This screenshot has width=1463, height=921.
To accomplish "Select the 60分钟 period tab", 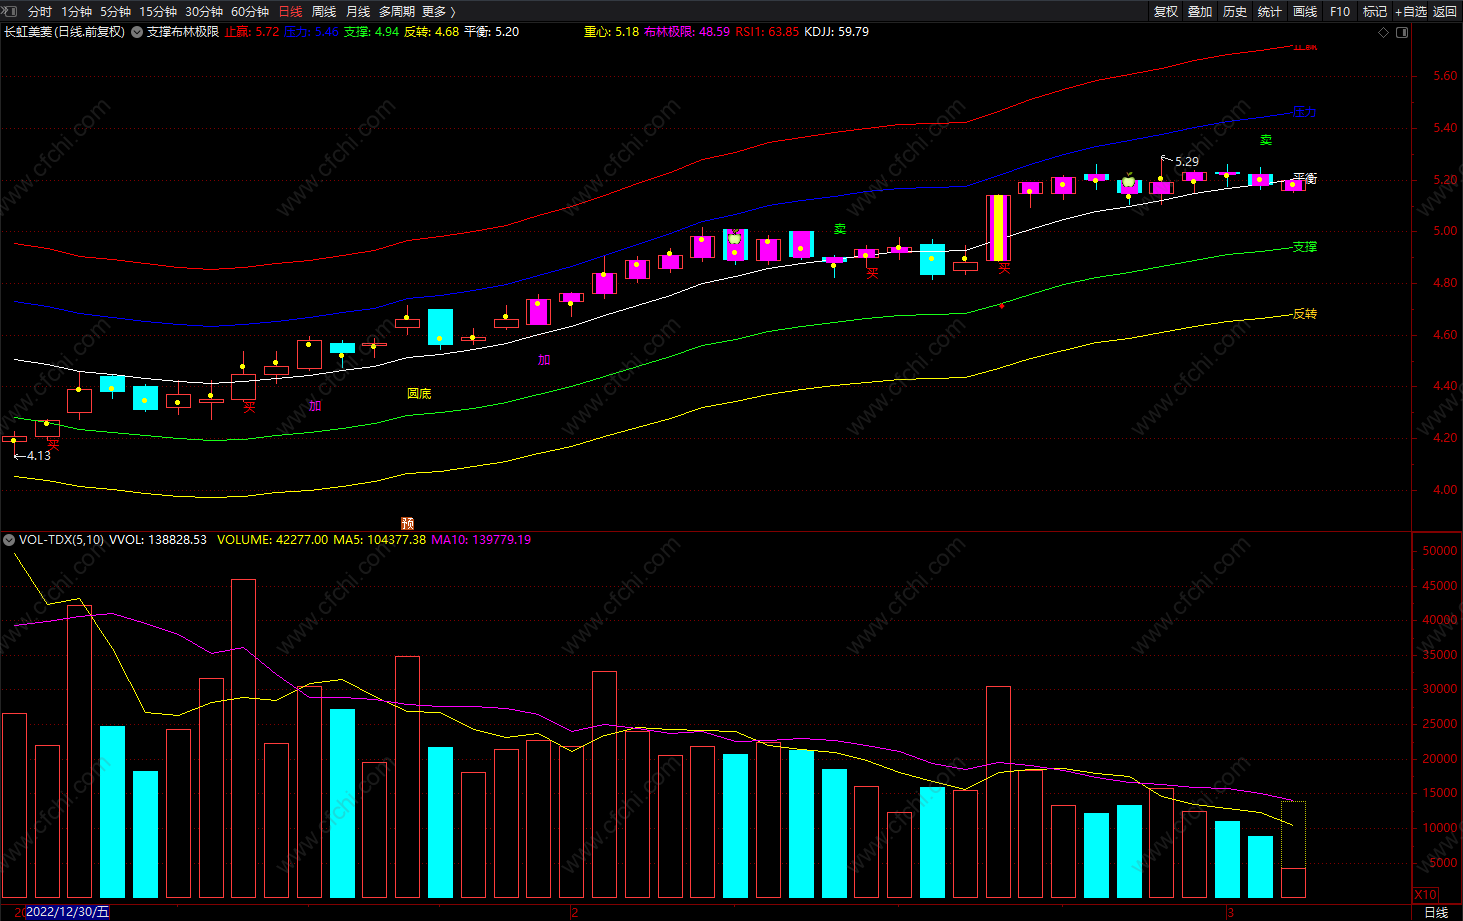I will (x=250, y=11).
